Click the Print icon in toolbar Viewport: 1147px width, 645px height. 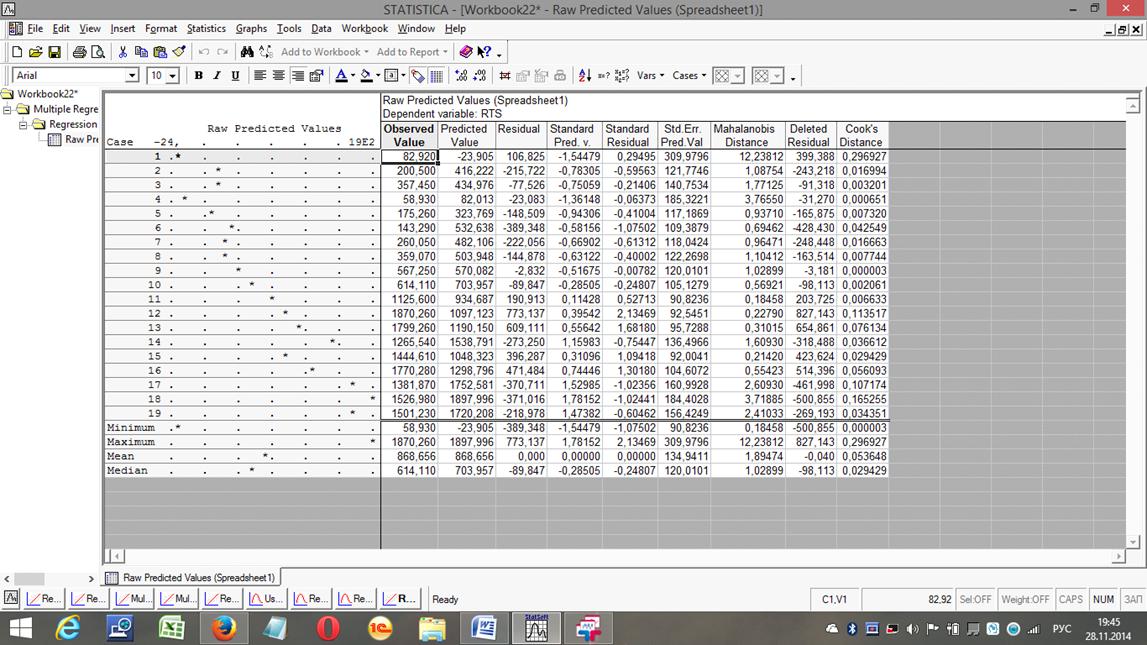coord(79,52)
